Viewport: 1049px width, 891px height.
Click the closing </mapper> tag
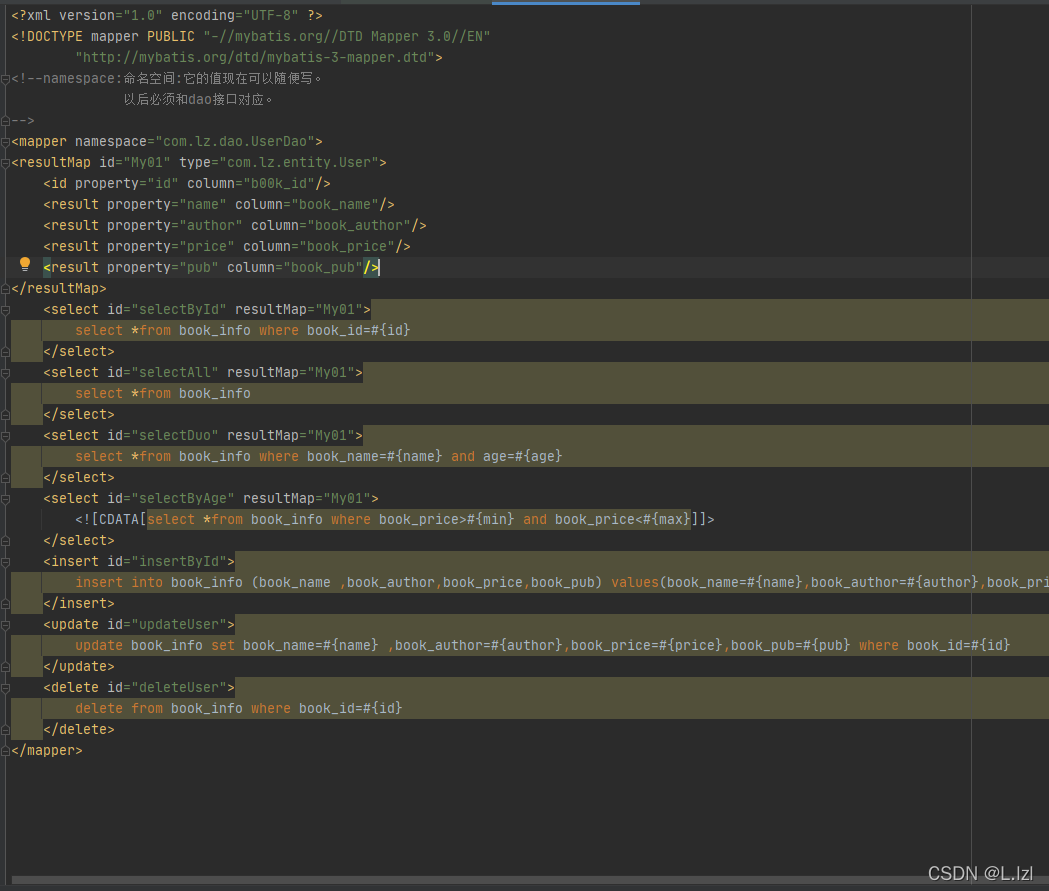click(47, 751)
